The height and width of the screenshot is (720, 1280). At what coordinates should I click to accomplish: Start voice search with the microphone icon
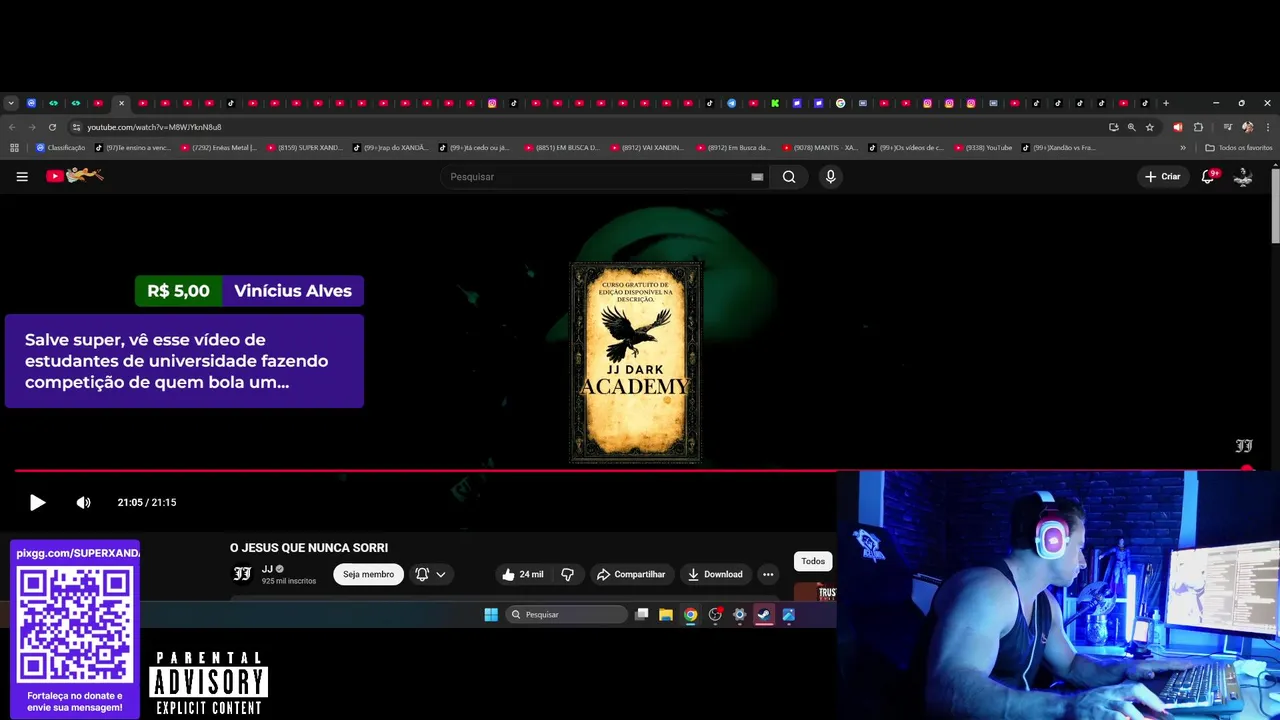(830, 177)
